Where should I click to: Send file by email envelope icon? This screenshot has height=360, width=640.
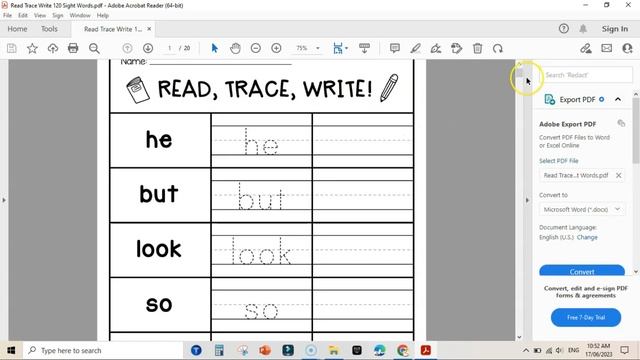[607, 48]
